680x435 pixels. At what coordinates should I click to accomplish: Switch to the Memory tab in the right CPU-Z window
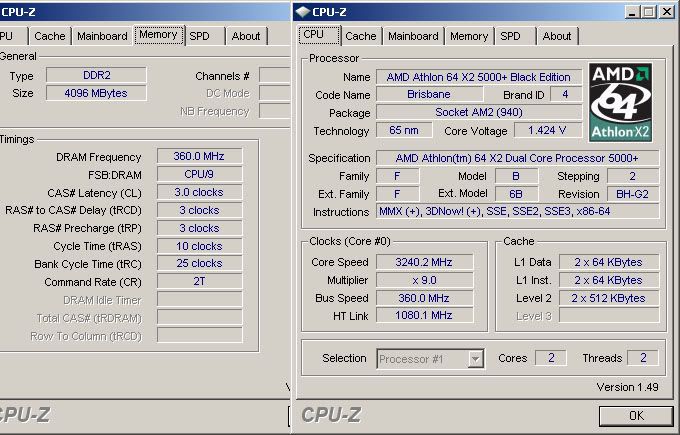pyautogui.click(x=469, y=36)
